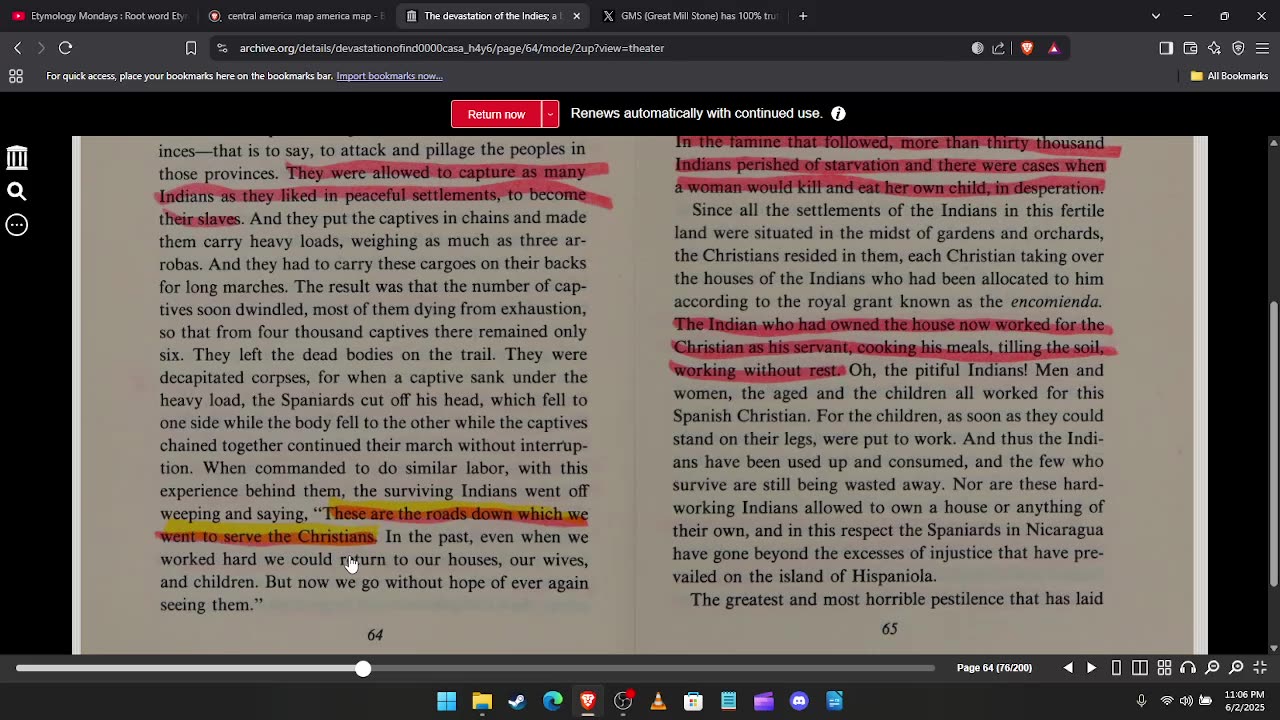
Task: Switch to single-page view
Action: click(1116, 668)
